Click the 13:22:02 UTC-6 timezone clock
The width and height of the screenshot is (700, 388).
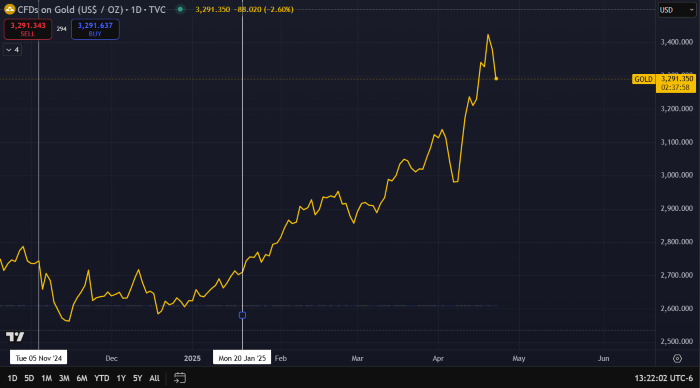(664, 378)
